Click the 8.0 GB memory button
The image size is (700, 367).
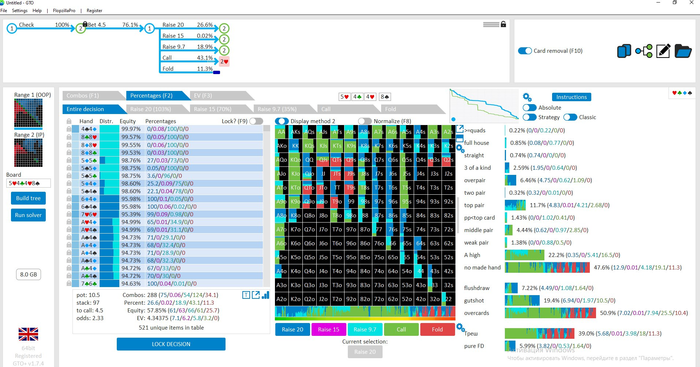coord(29,274)
